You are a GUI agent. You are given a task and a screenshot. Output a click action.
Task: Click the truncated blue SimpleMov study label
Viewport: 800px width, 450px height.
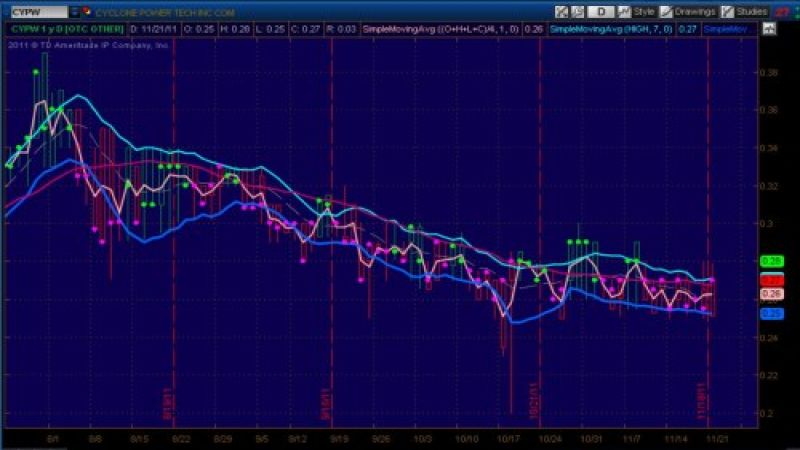point(725,29)
